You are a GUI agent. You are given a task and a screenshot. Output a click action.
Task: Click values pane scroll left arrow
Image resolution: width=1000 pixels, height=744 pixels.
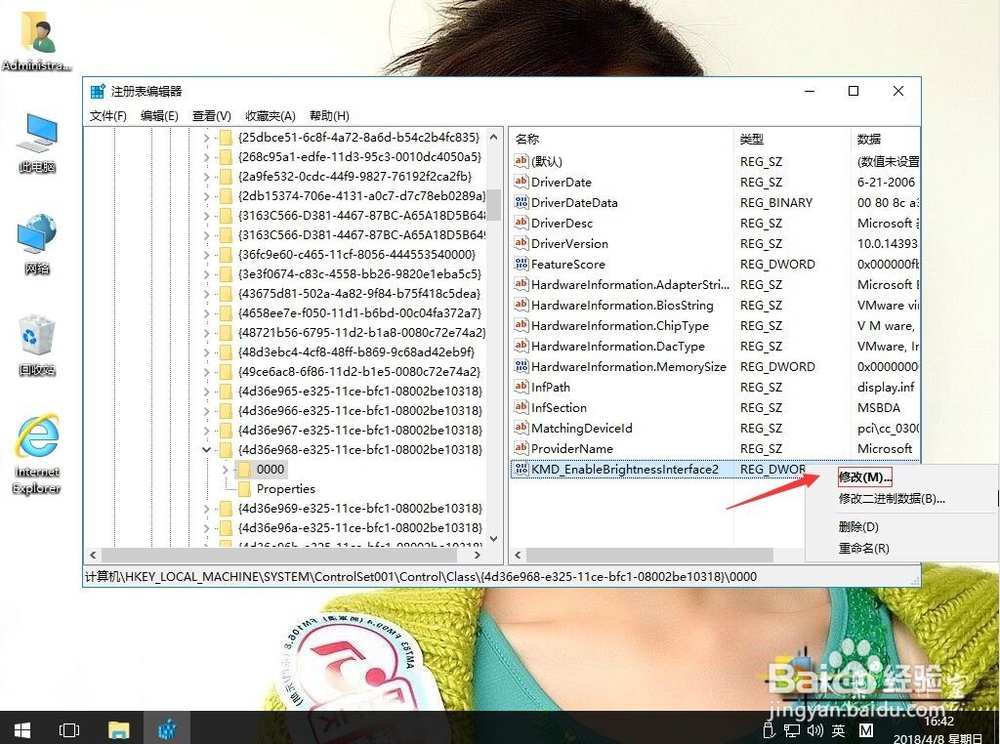(x=518, y=555)
